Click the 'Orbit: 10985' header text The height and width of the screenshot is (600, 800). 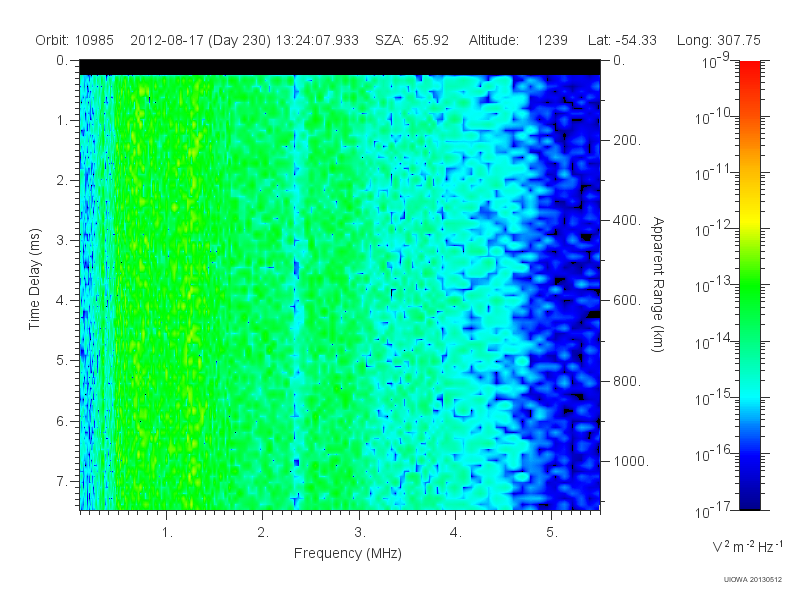pyautogui.click(x=74, y=40)
